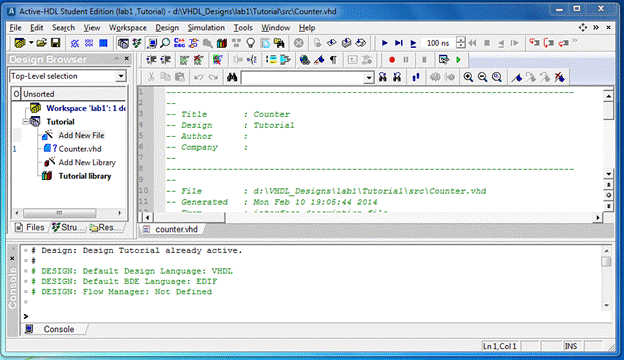
Task: Open the Design menu
Action: 167,28
